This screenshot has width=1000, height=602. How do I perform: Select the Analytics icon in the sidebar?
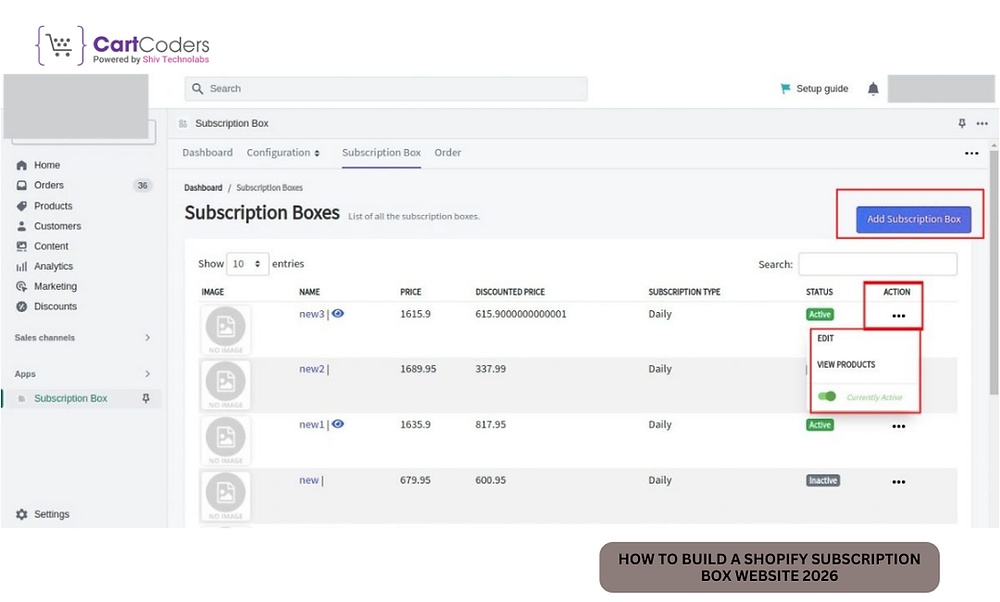click(x=23, y=266)
